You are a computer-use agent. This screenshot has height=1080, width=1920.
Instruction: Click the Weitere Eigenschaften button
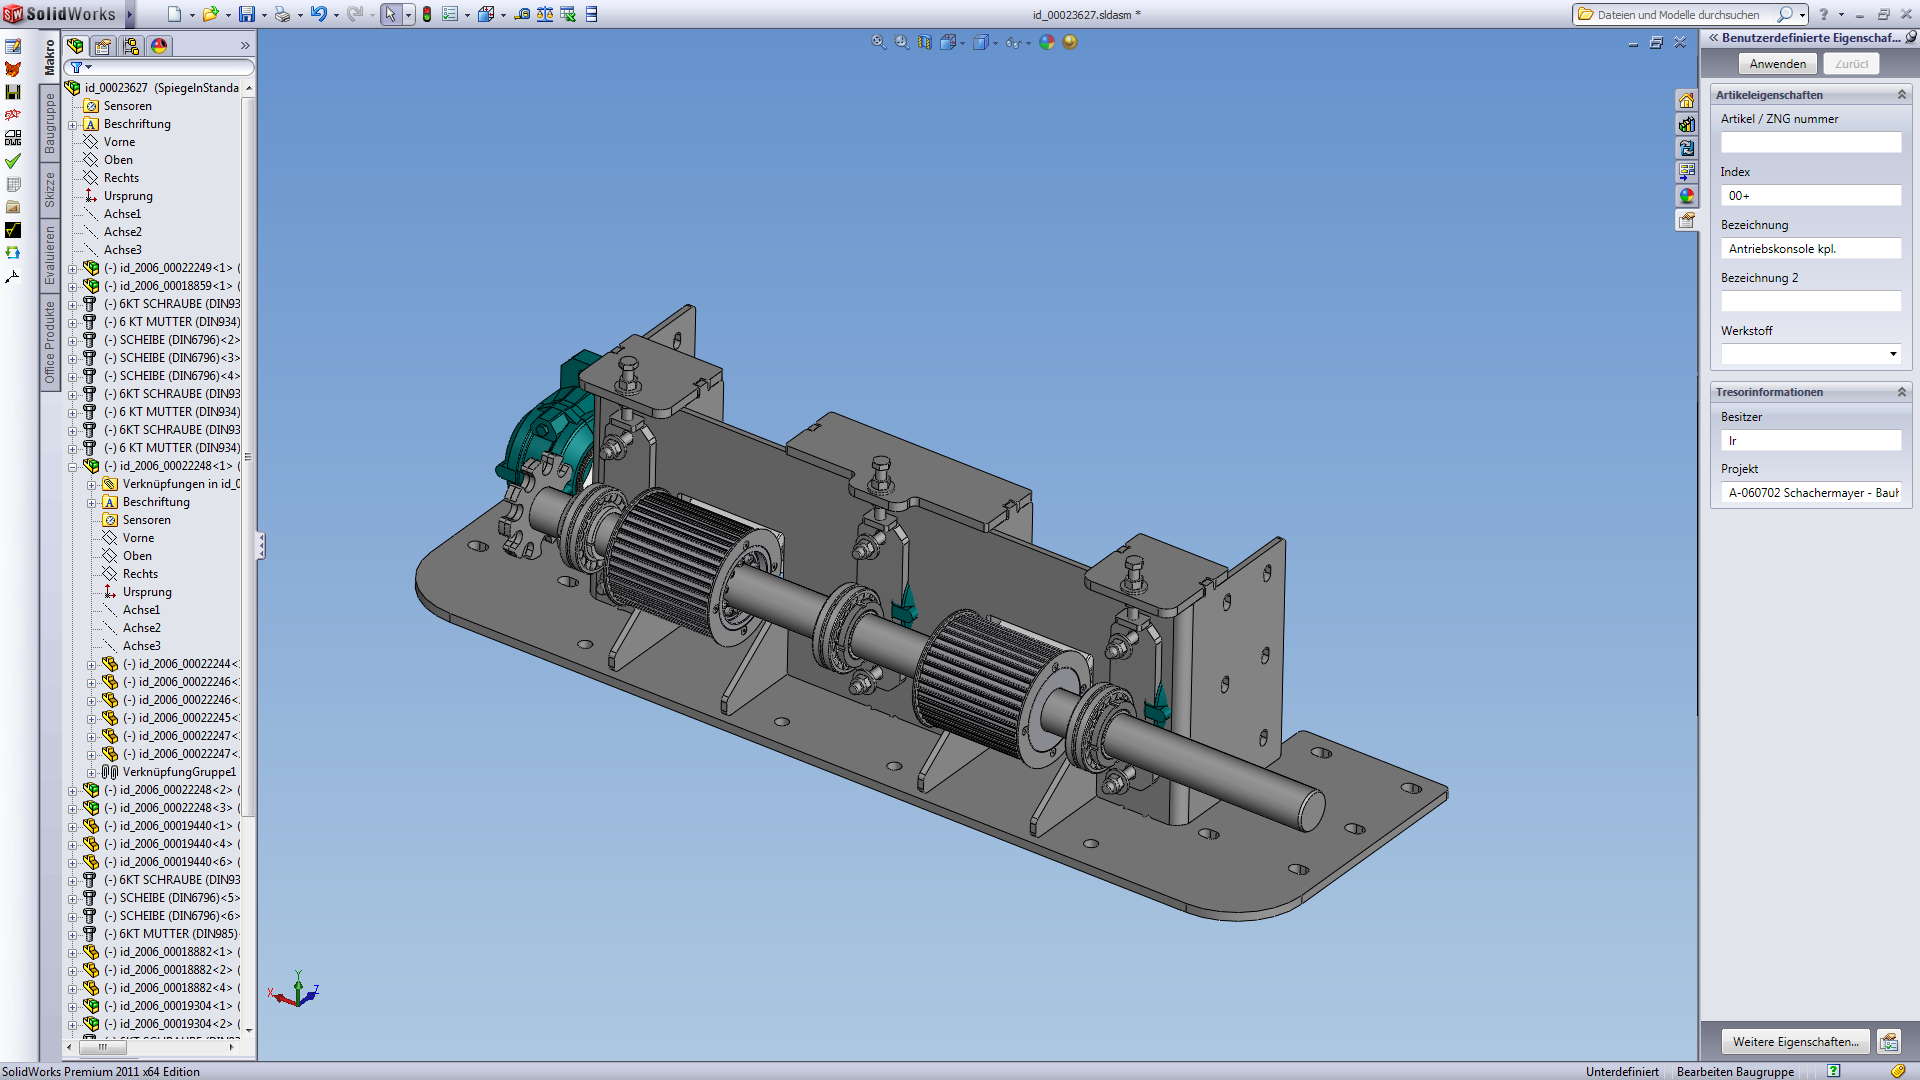coord(1795,1042)
